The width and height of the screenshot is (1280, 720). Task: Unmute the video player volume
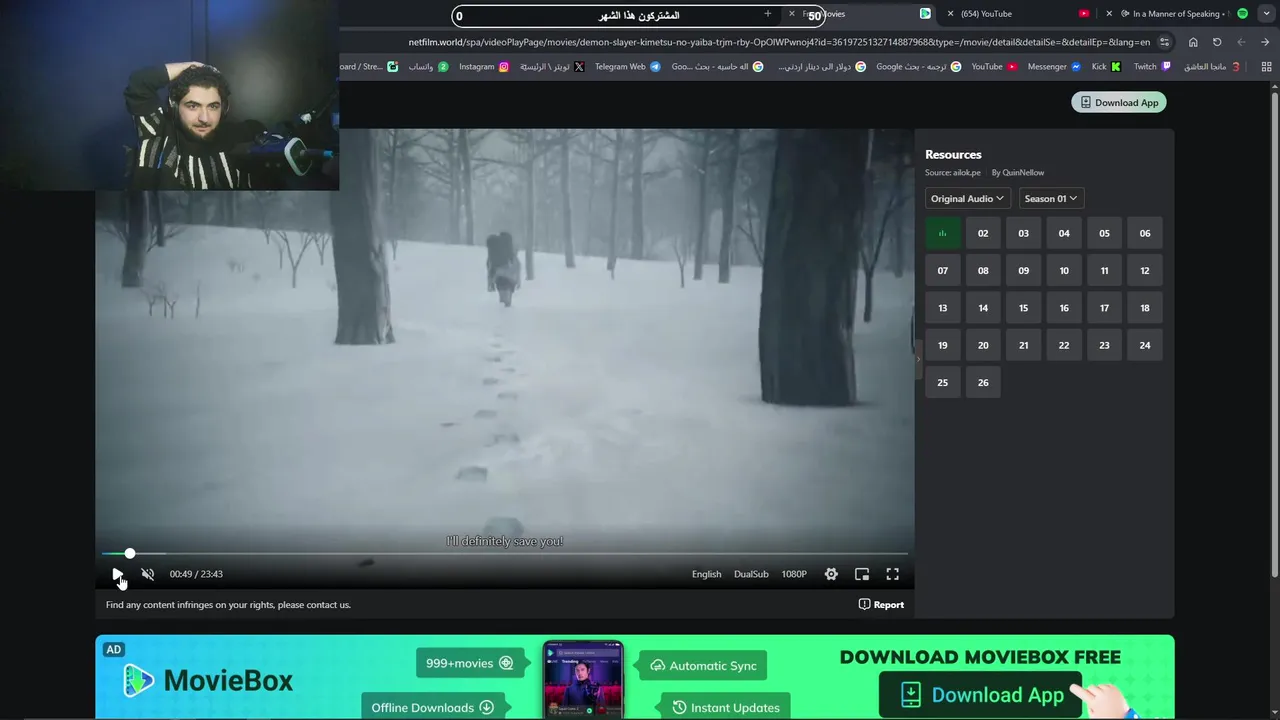click(148, 574)
